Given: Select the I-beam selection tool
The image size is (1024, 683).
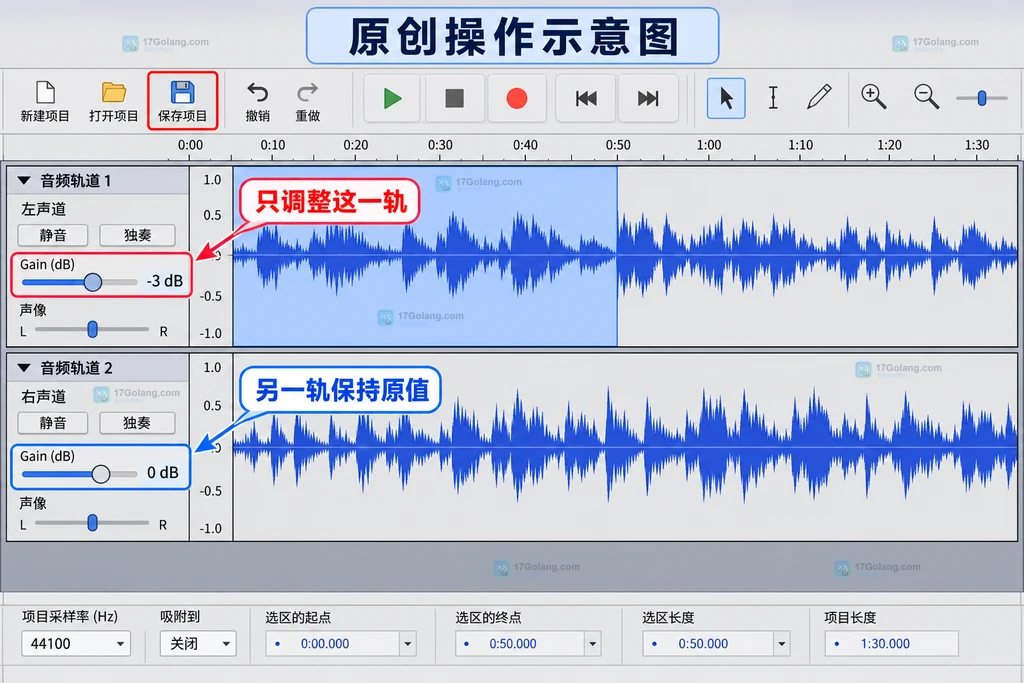Looking at the screenshot, I should (x=773, y=98).
